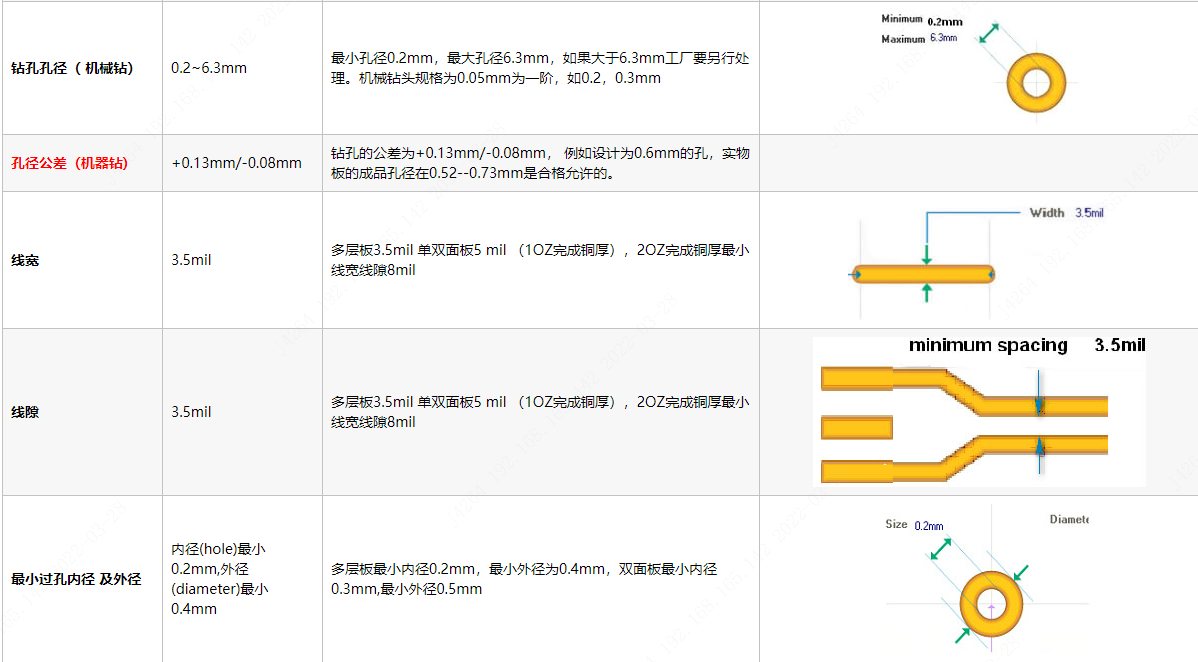Click the red 孔径公差（机器钻）label
The height and width of the screenshot is (662, 1198).
[70, 163]
